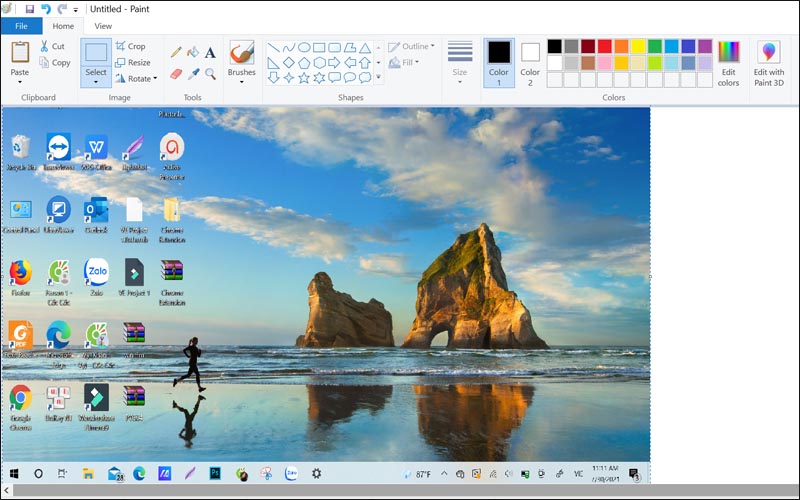Click the Undo arrow in title bar
This screenshot has height=500, width=800.
(x=46, y=9)
